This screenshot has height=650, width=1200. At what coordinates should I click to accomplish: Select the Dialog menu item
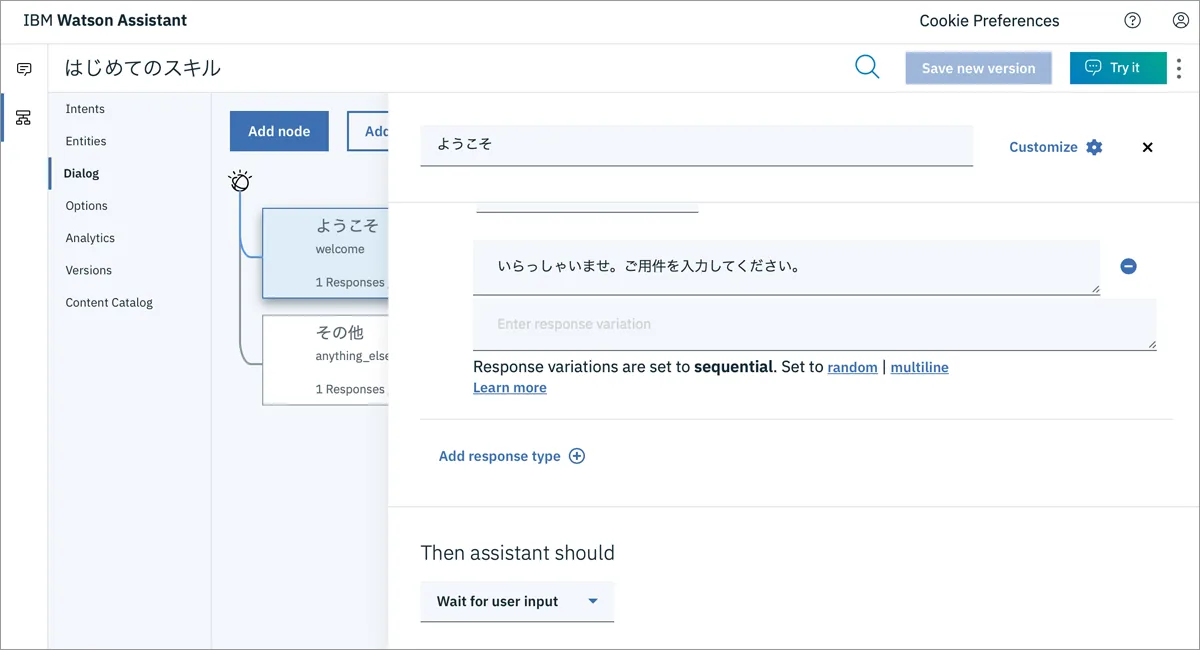point(81,173)
